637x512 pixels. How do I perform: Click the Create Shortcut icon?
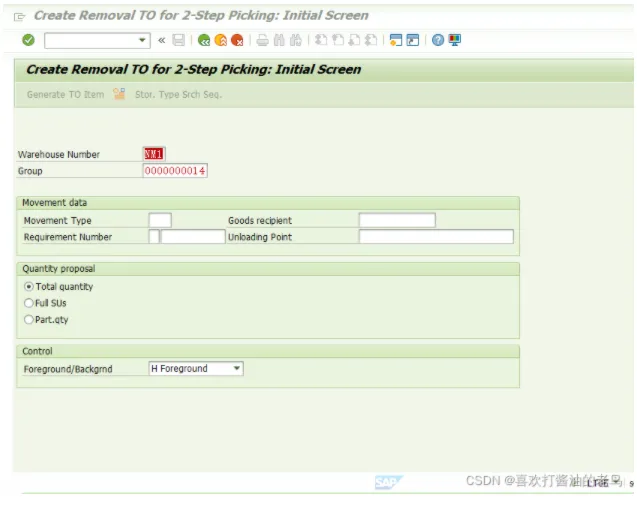(413, 40)
